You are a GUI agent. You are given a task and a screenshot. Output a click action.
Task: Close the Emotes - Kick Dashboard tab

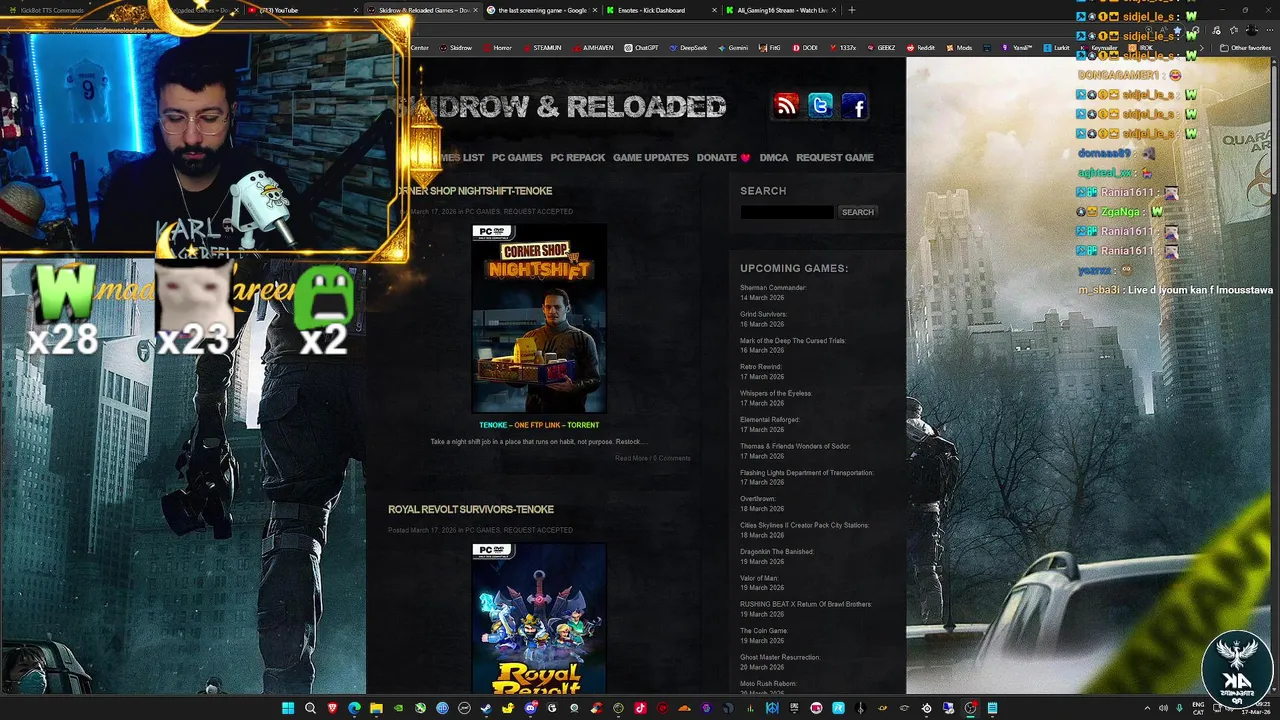[x=714, y=10]
